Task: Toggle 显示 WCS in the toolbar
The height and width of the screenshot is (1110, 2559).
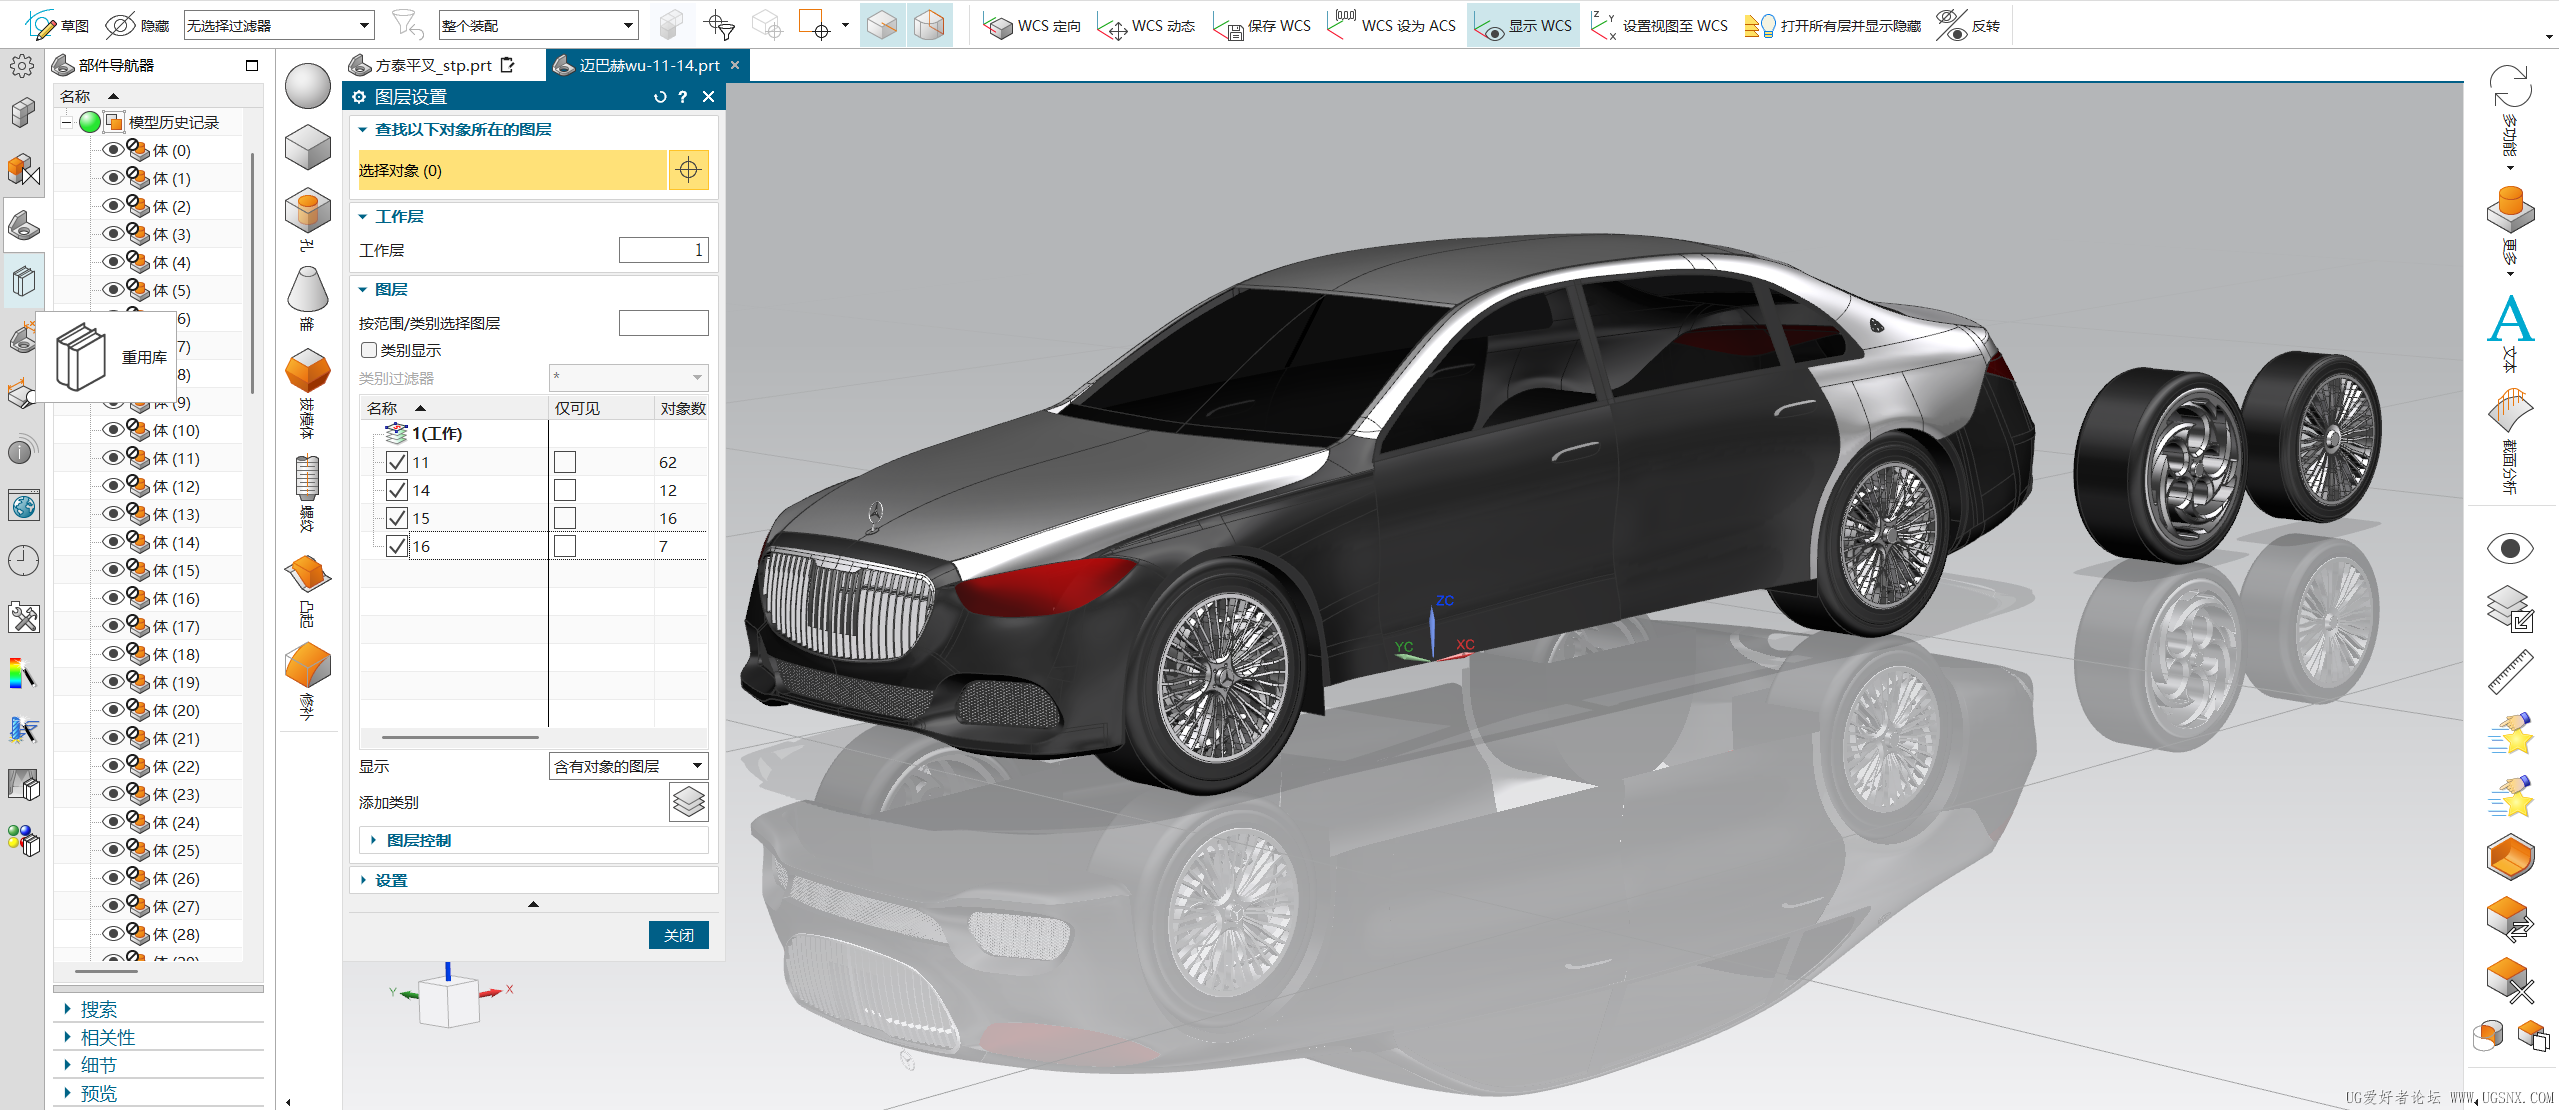Action: coord(1523,25)
